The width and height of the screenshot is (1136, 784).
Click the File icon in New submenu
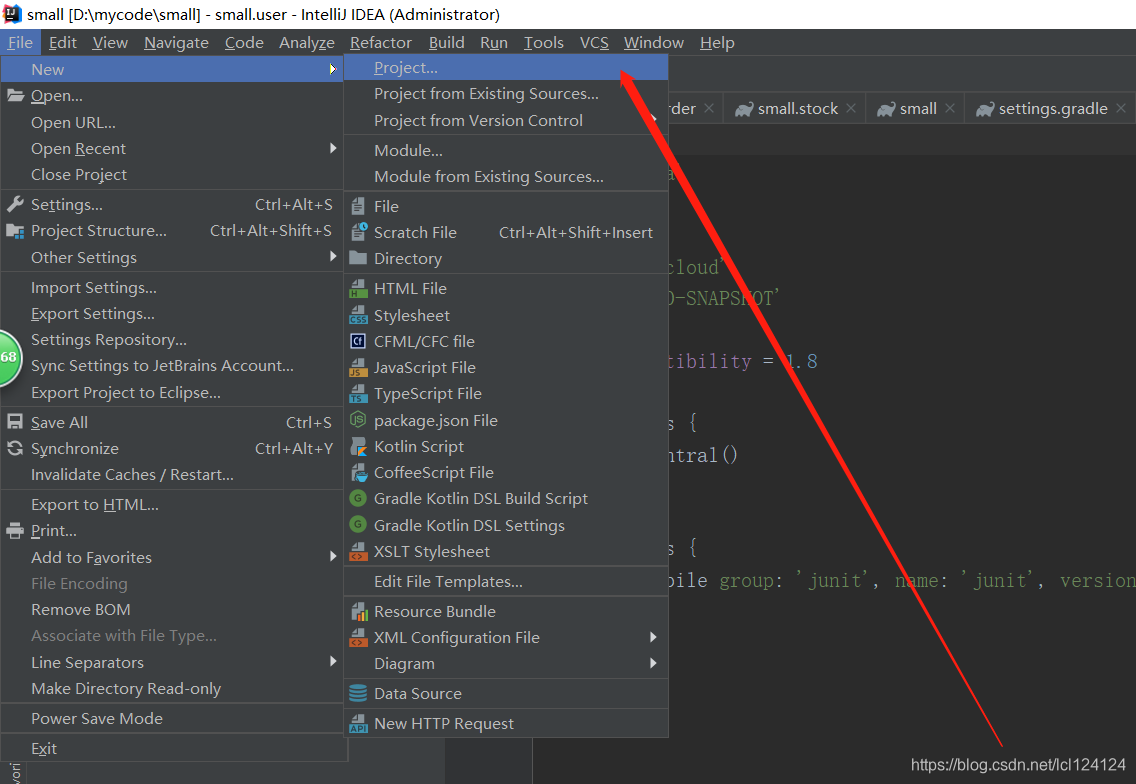[x=358, y=207]
